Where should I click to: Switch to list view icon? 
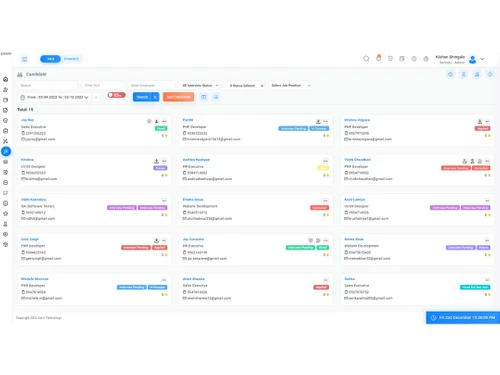(216, 97)
